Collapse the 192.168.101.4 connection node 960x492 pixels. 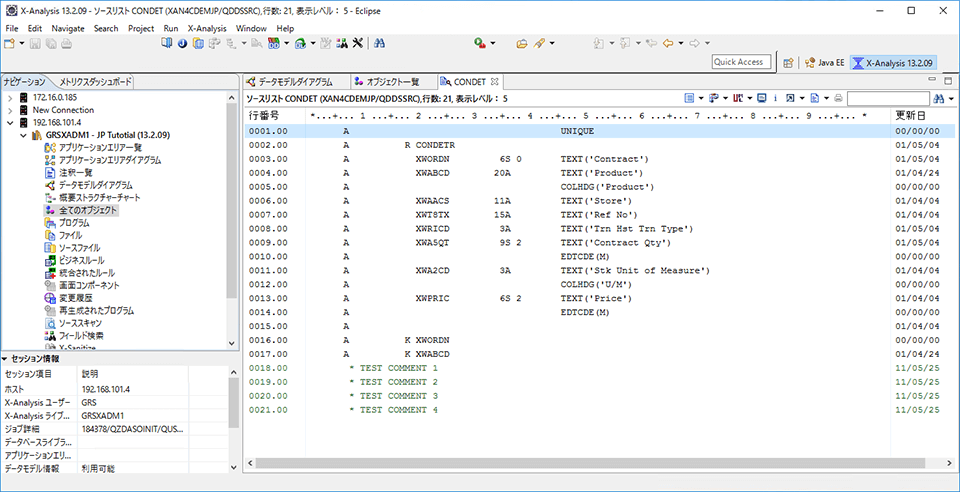click(10, 122)
